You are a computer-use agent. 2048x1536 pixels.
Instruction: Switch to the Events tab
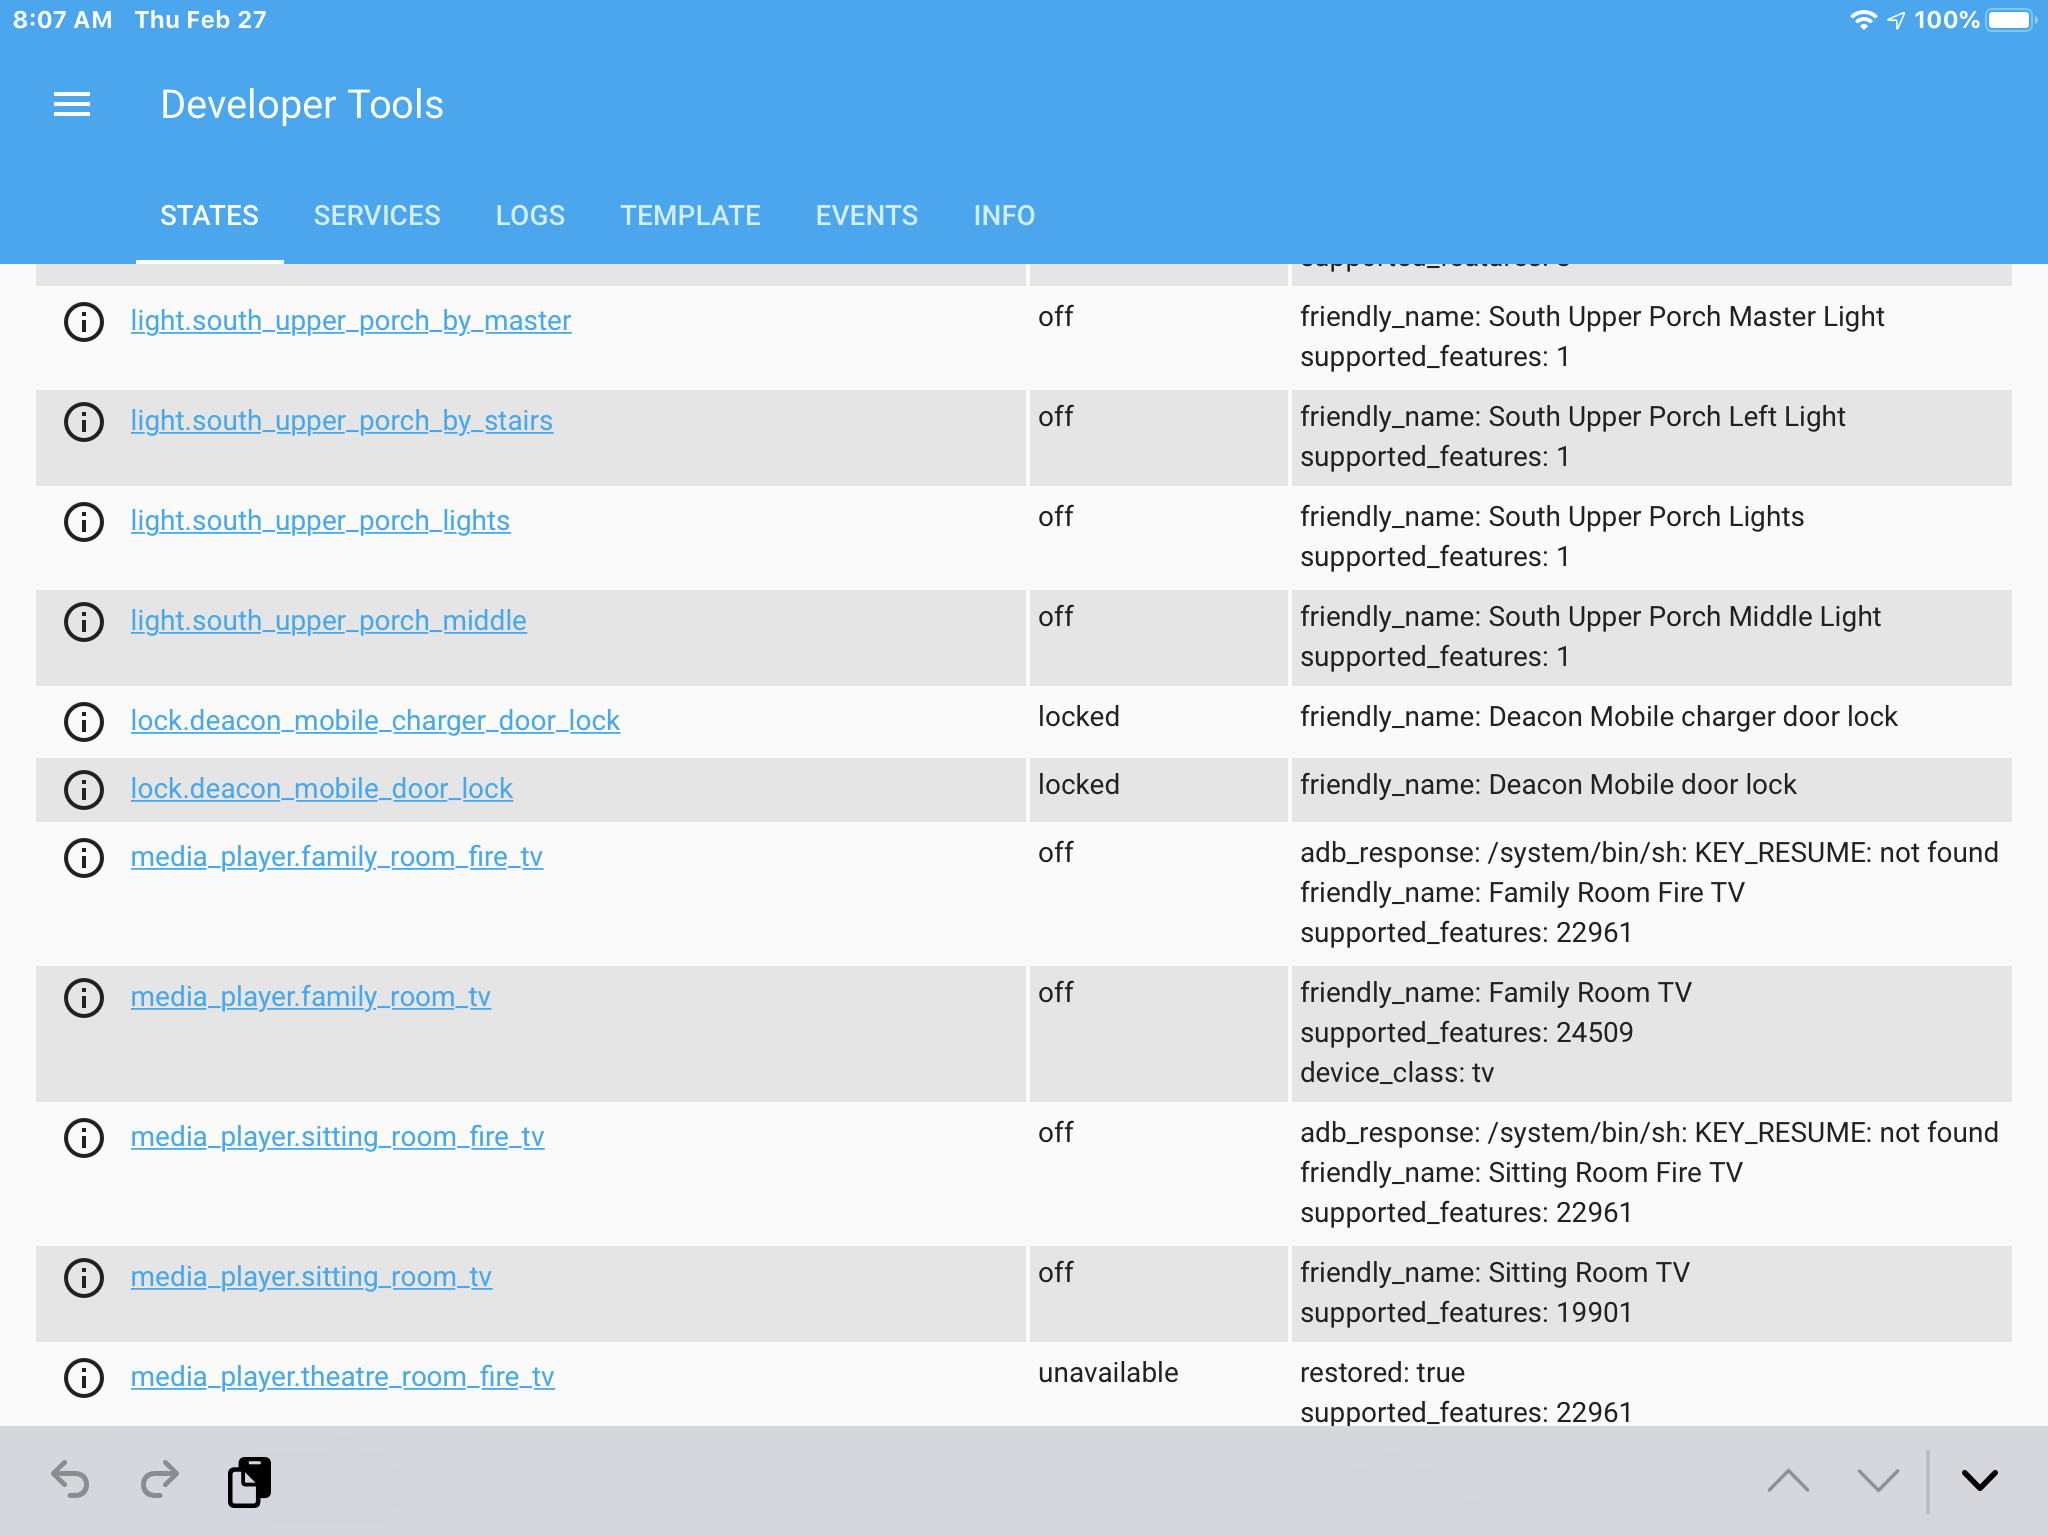(x=866, y=216)
